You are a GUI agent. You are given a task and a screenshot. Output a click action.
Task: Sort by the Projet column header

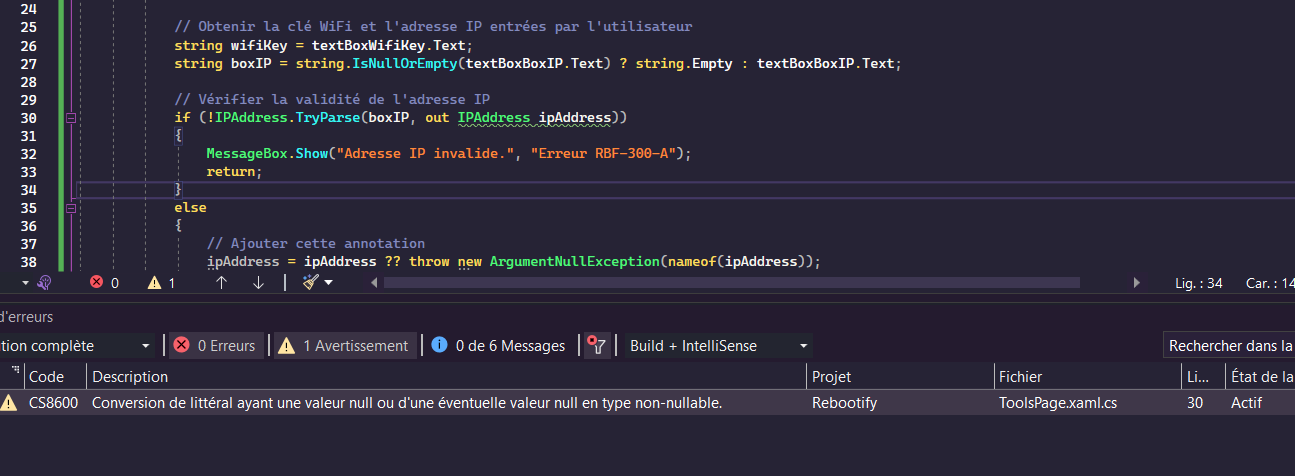coord(900,377)
